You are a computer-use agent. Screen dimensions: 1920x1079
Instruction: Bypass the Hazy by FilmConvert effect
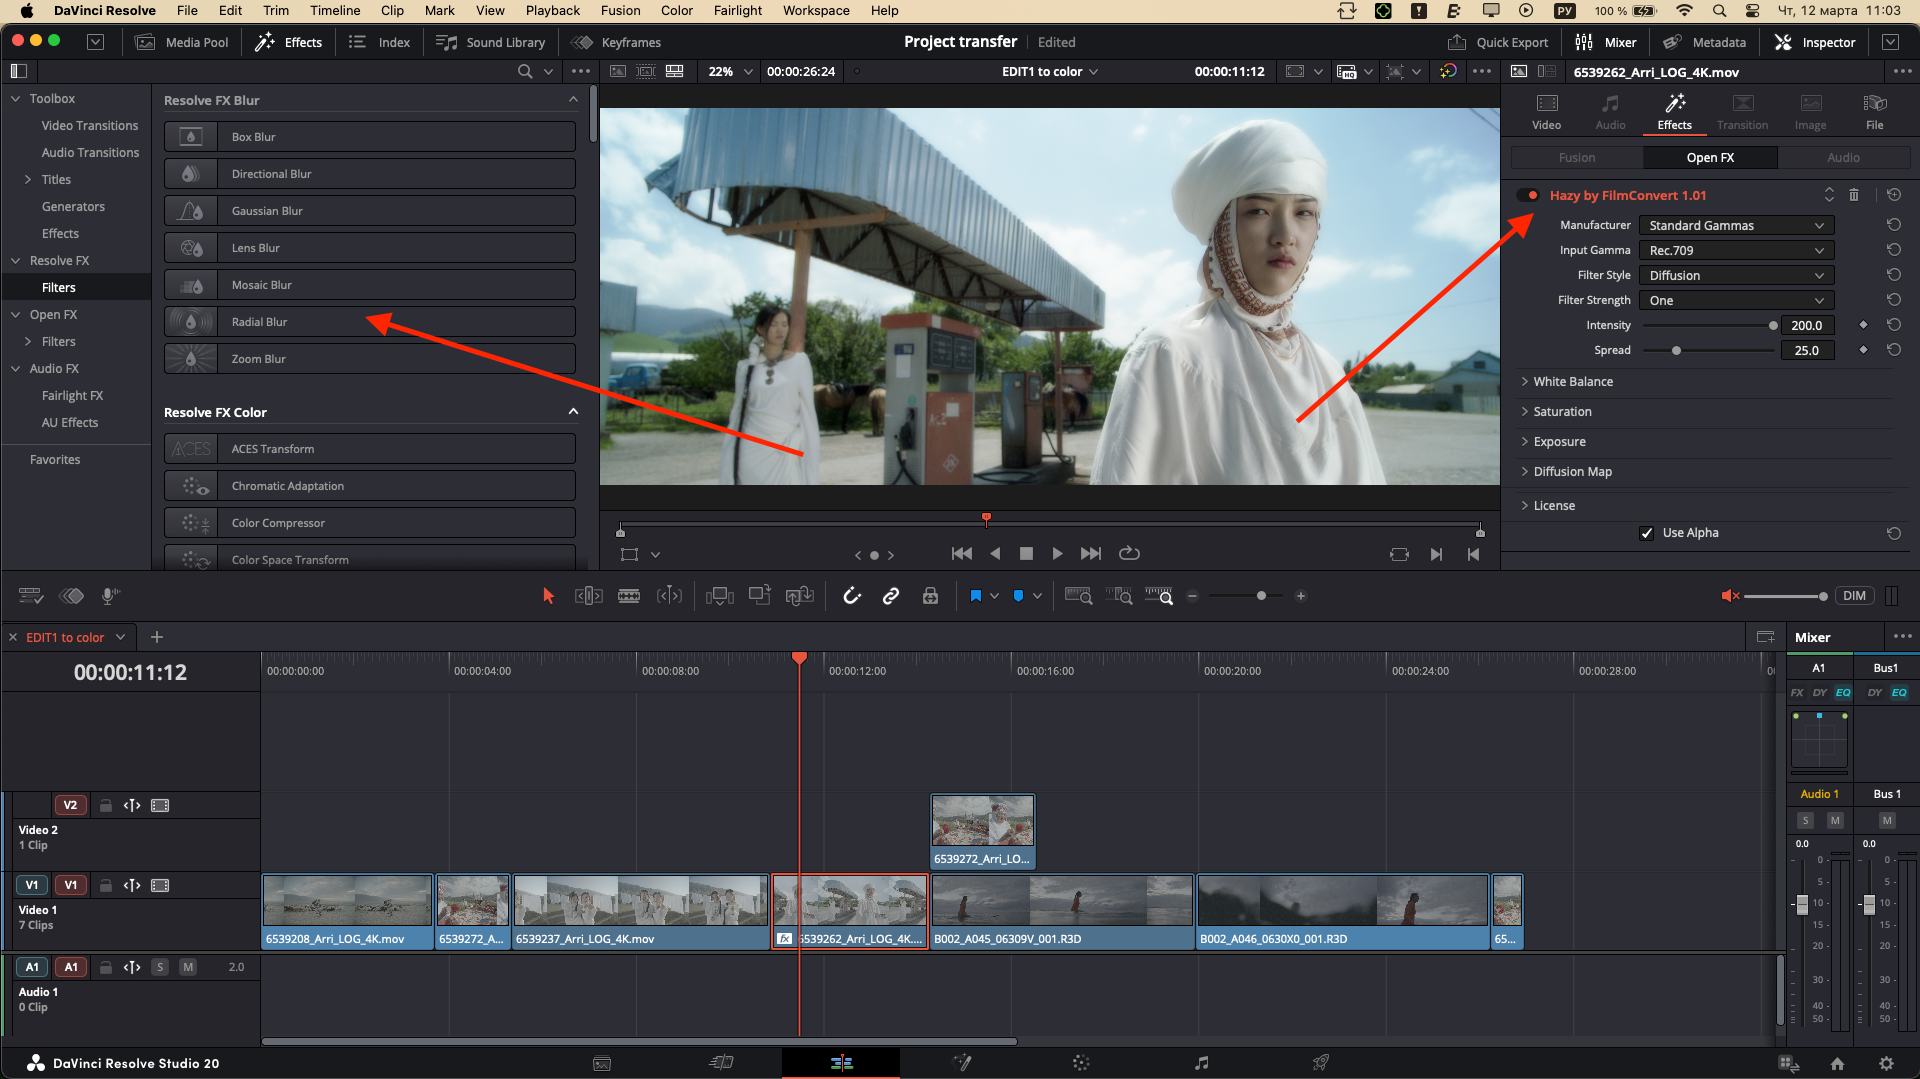coord(1526,195)
